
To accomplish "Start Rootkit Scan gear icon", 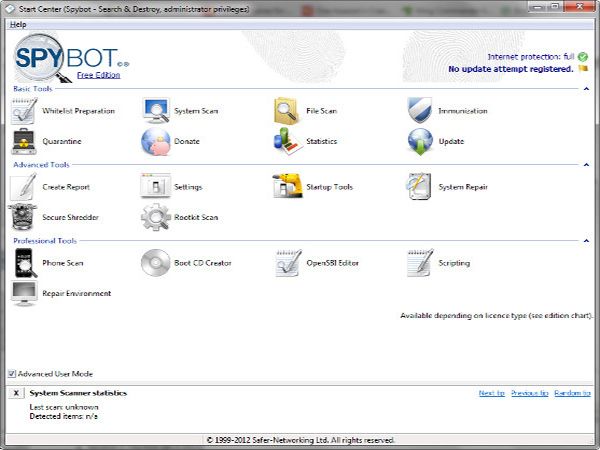I will pyautogui.click(x=156, y=217).
